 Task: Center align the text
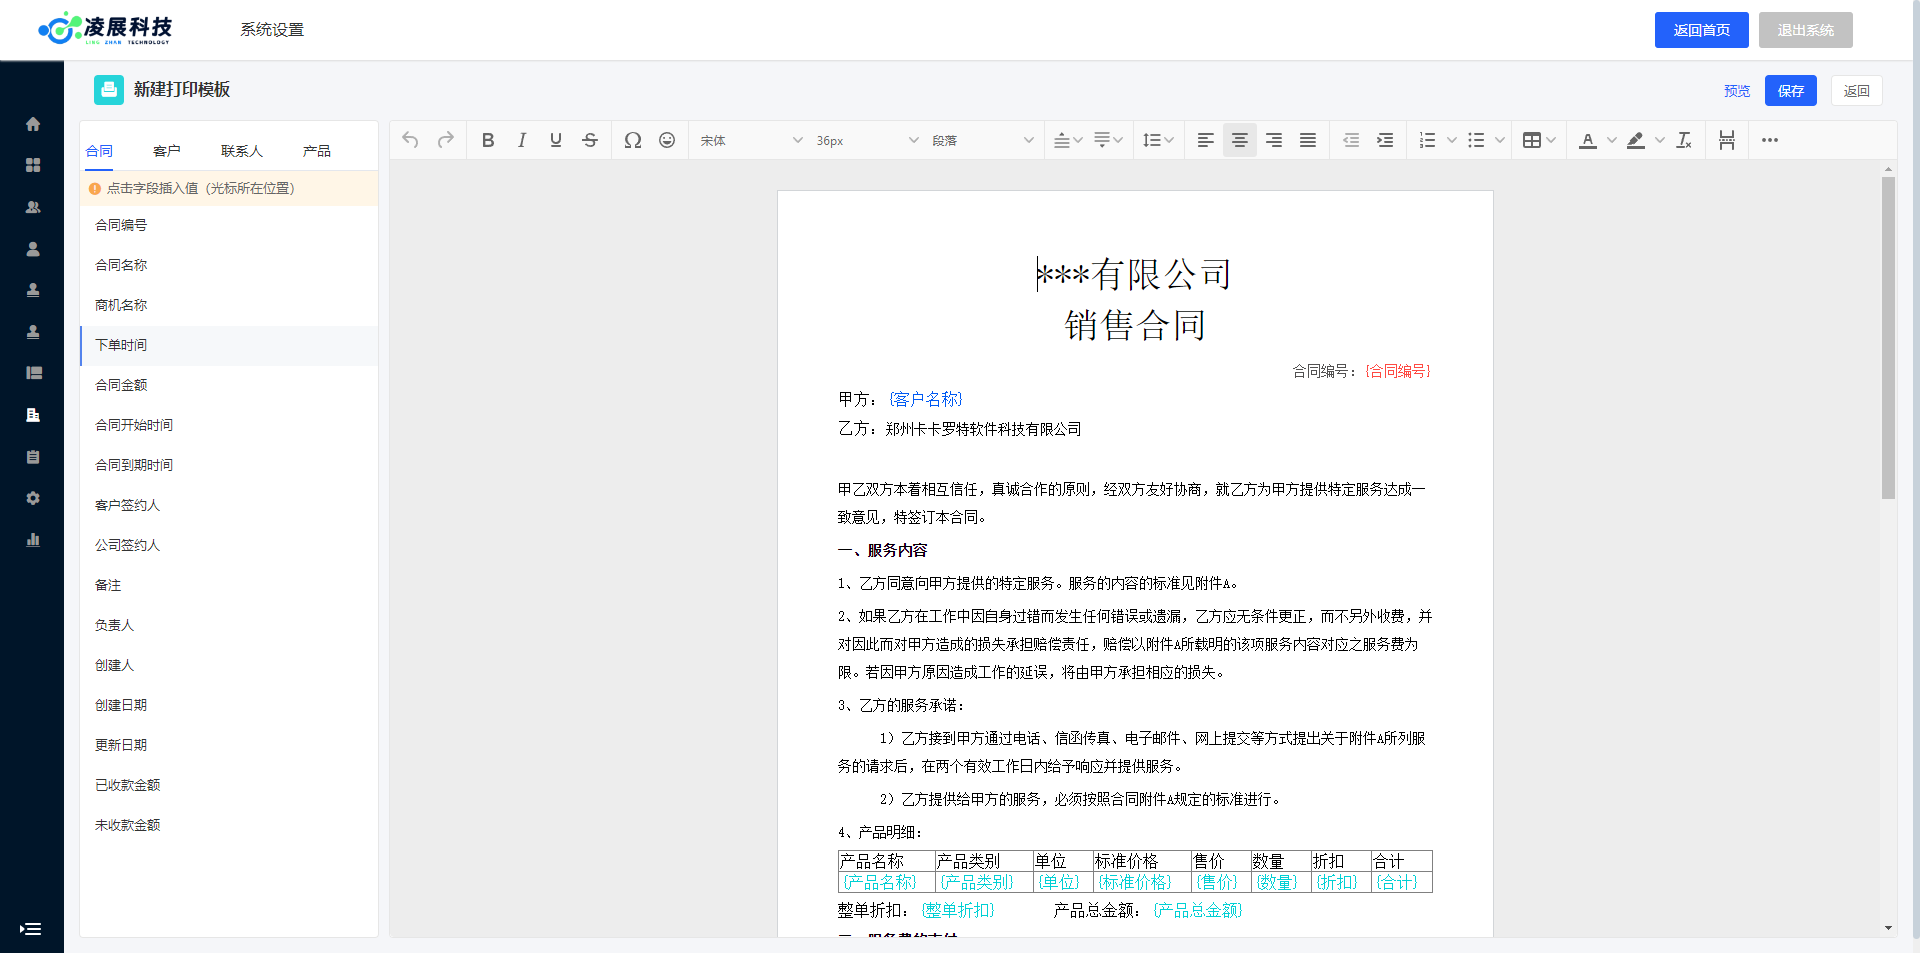pyautogui.click(x=1240, y=140)
